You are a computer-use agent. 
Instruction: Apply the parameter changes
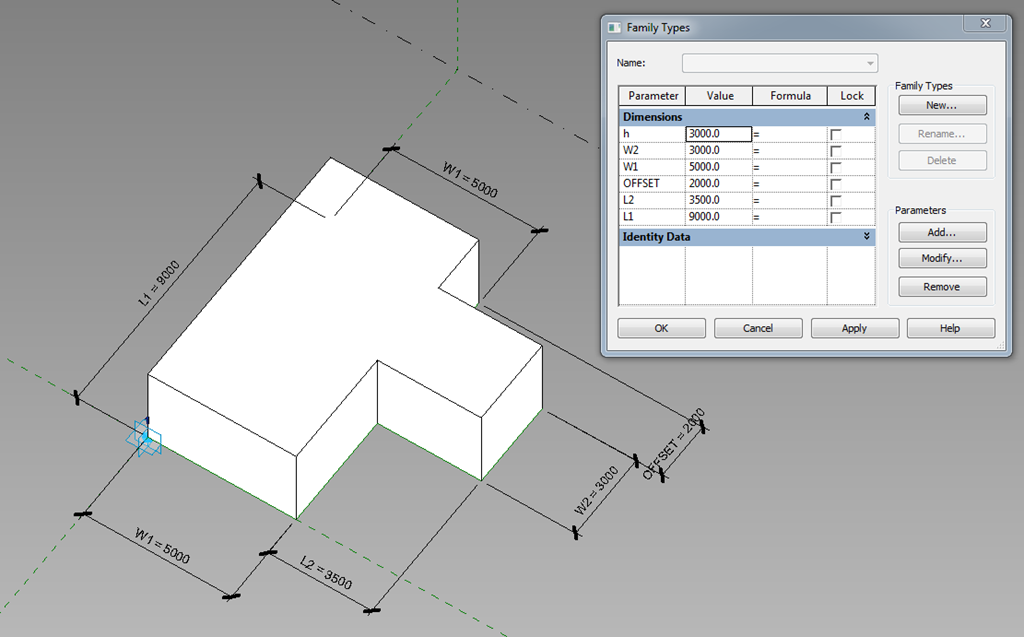click(x=853, y=328)
